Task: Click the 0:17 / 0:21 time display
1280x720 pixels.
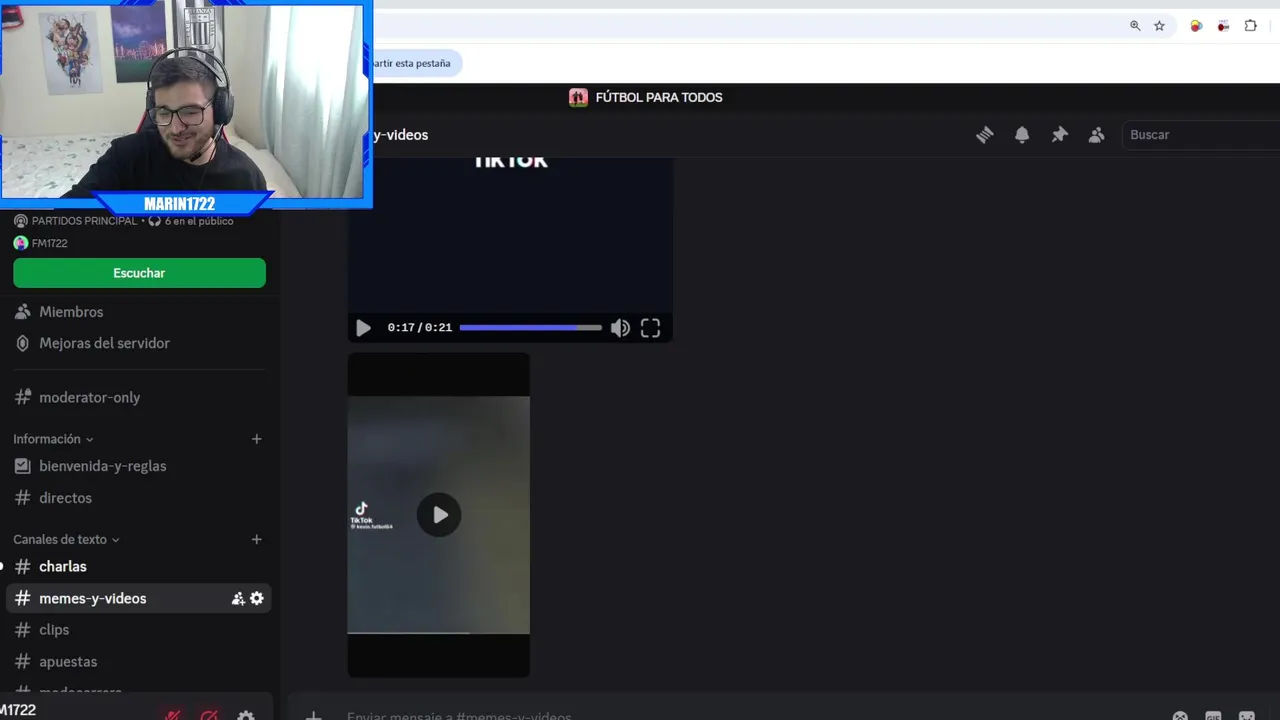Action: coord(420,328)
